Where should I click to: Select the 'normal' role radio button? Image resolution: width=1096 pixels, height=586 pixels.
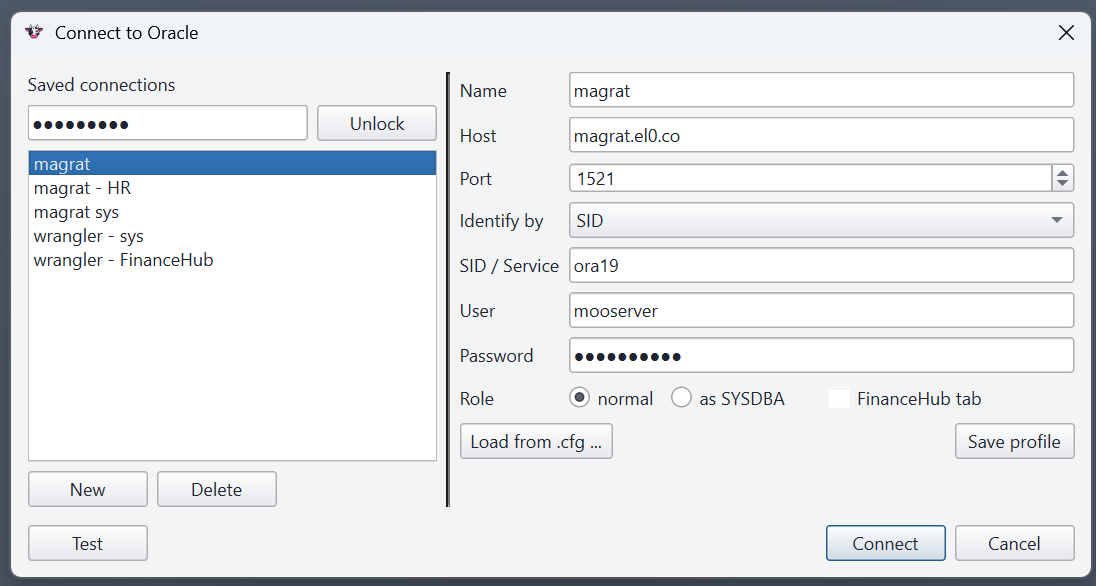(579, 398)
